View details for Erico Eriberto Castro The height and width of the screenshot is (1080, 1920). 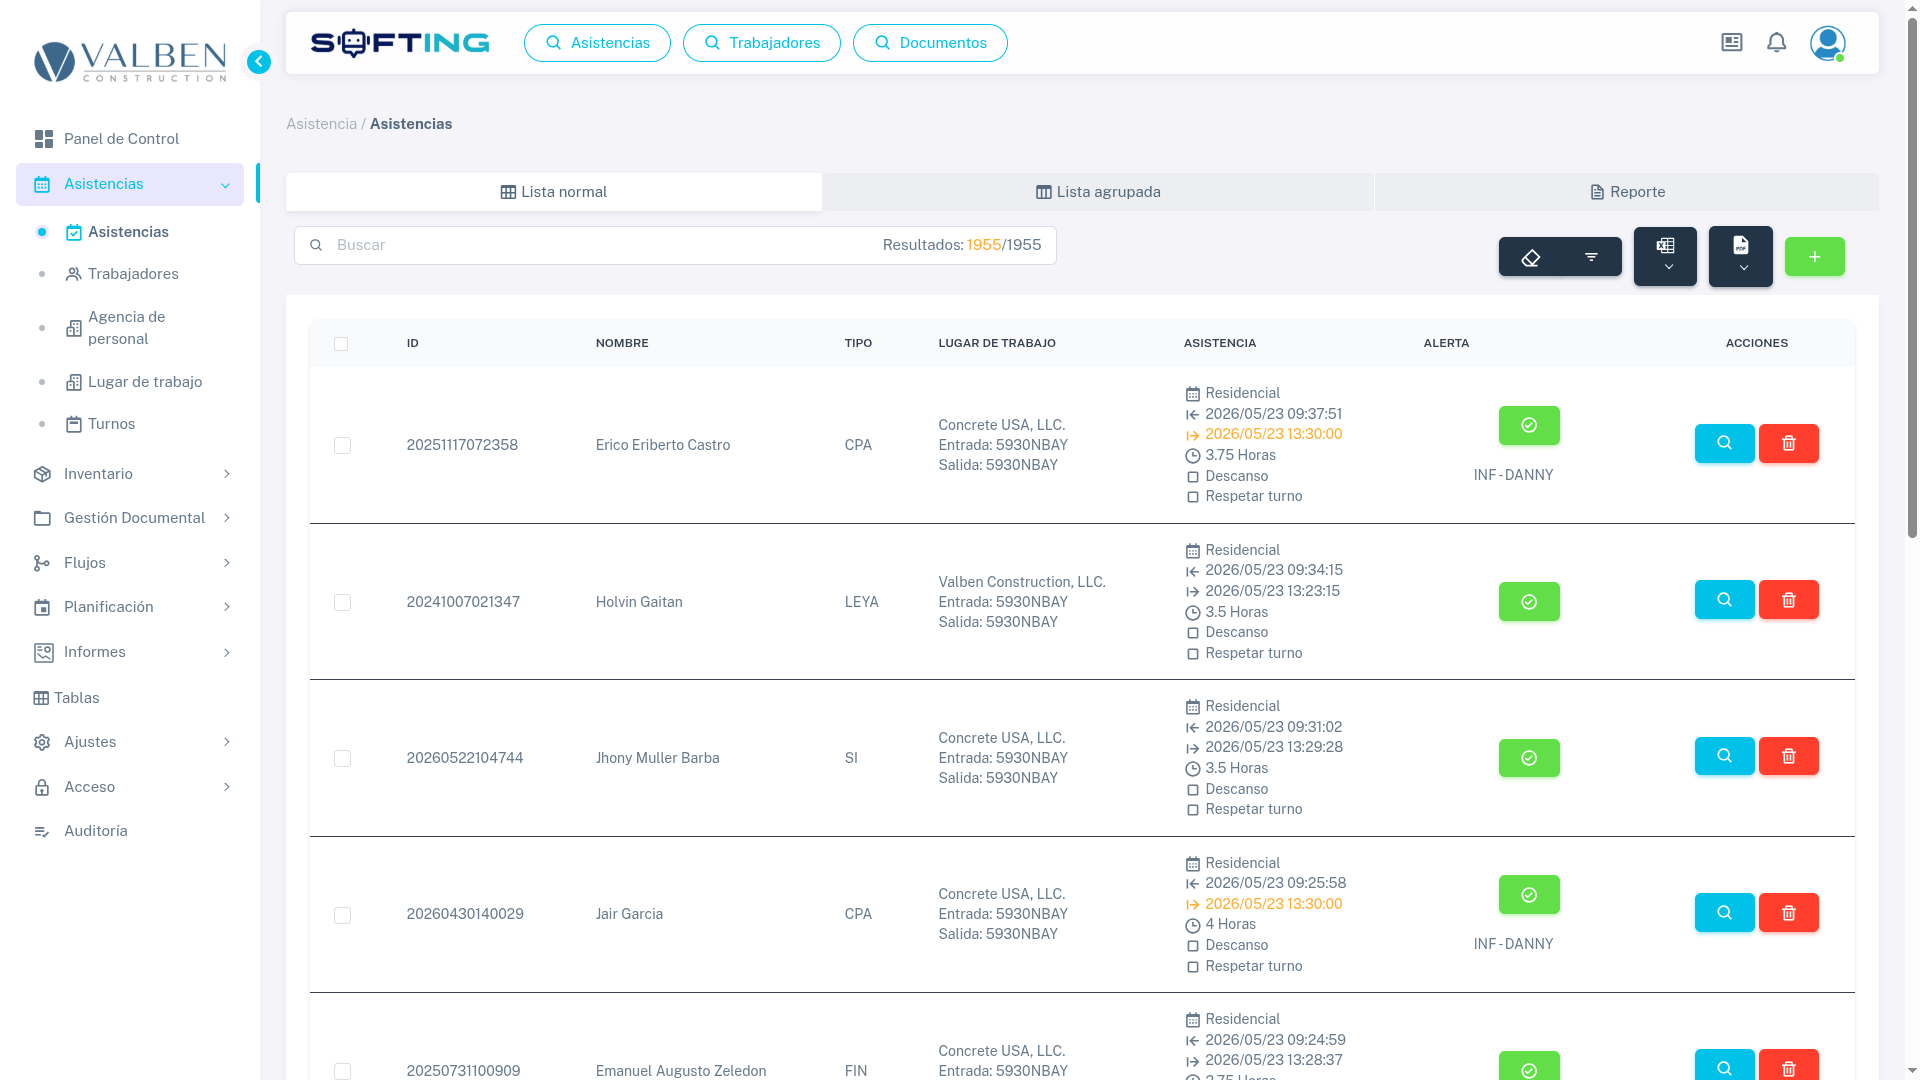pyautogui.click(x=1724, y=443)
